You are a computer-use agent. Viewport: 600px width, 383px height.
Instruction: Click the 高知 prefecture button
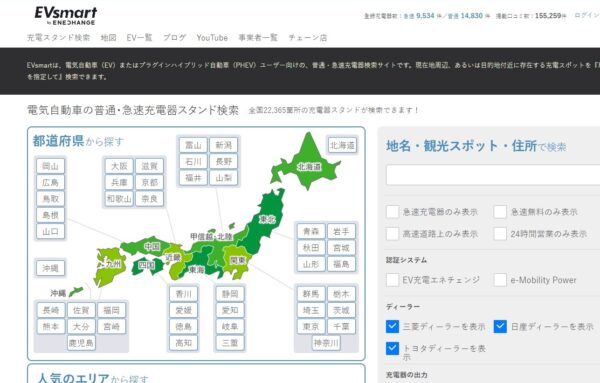(x=184, y=343)
